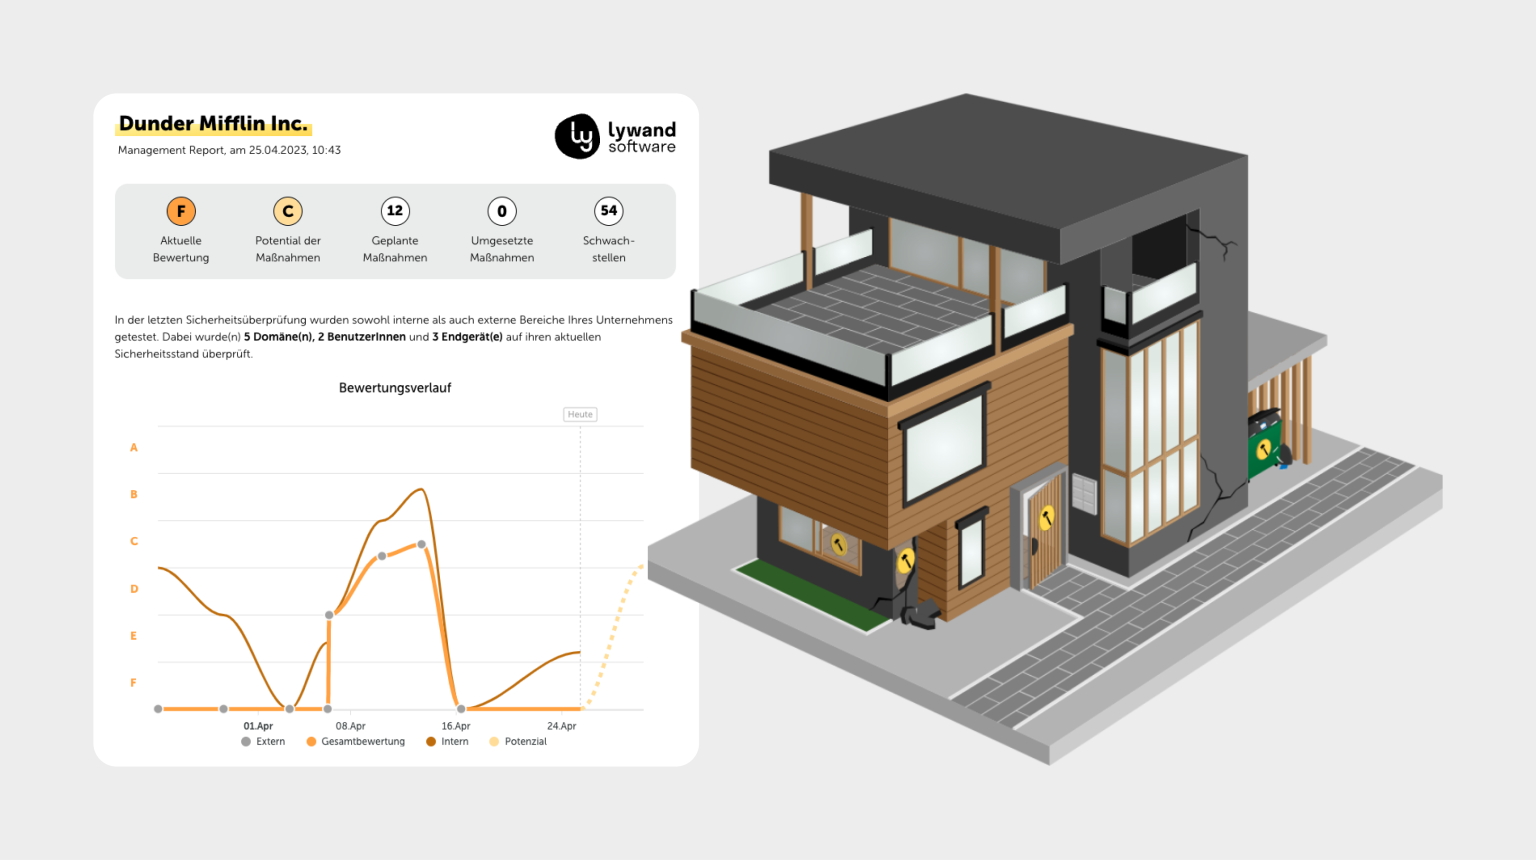Click the Bewertungsverlauf chart heading
1536x860 pixels.
(x=395, y=388)
